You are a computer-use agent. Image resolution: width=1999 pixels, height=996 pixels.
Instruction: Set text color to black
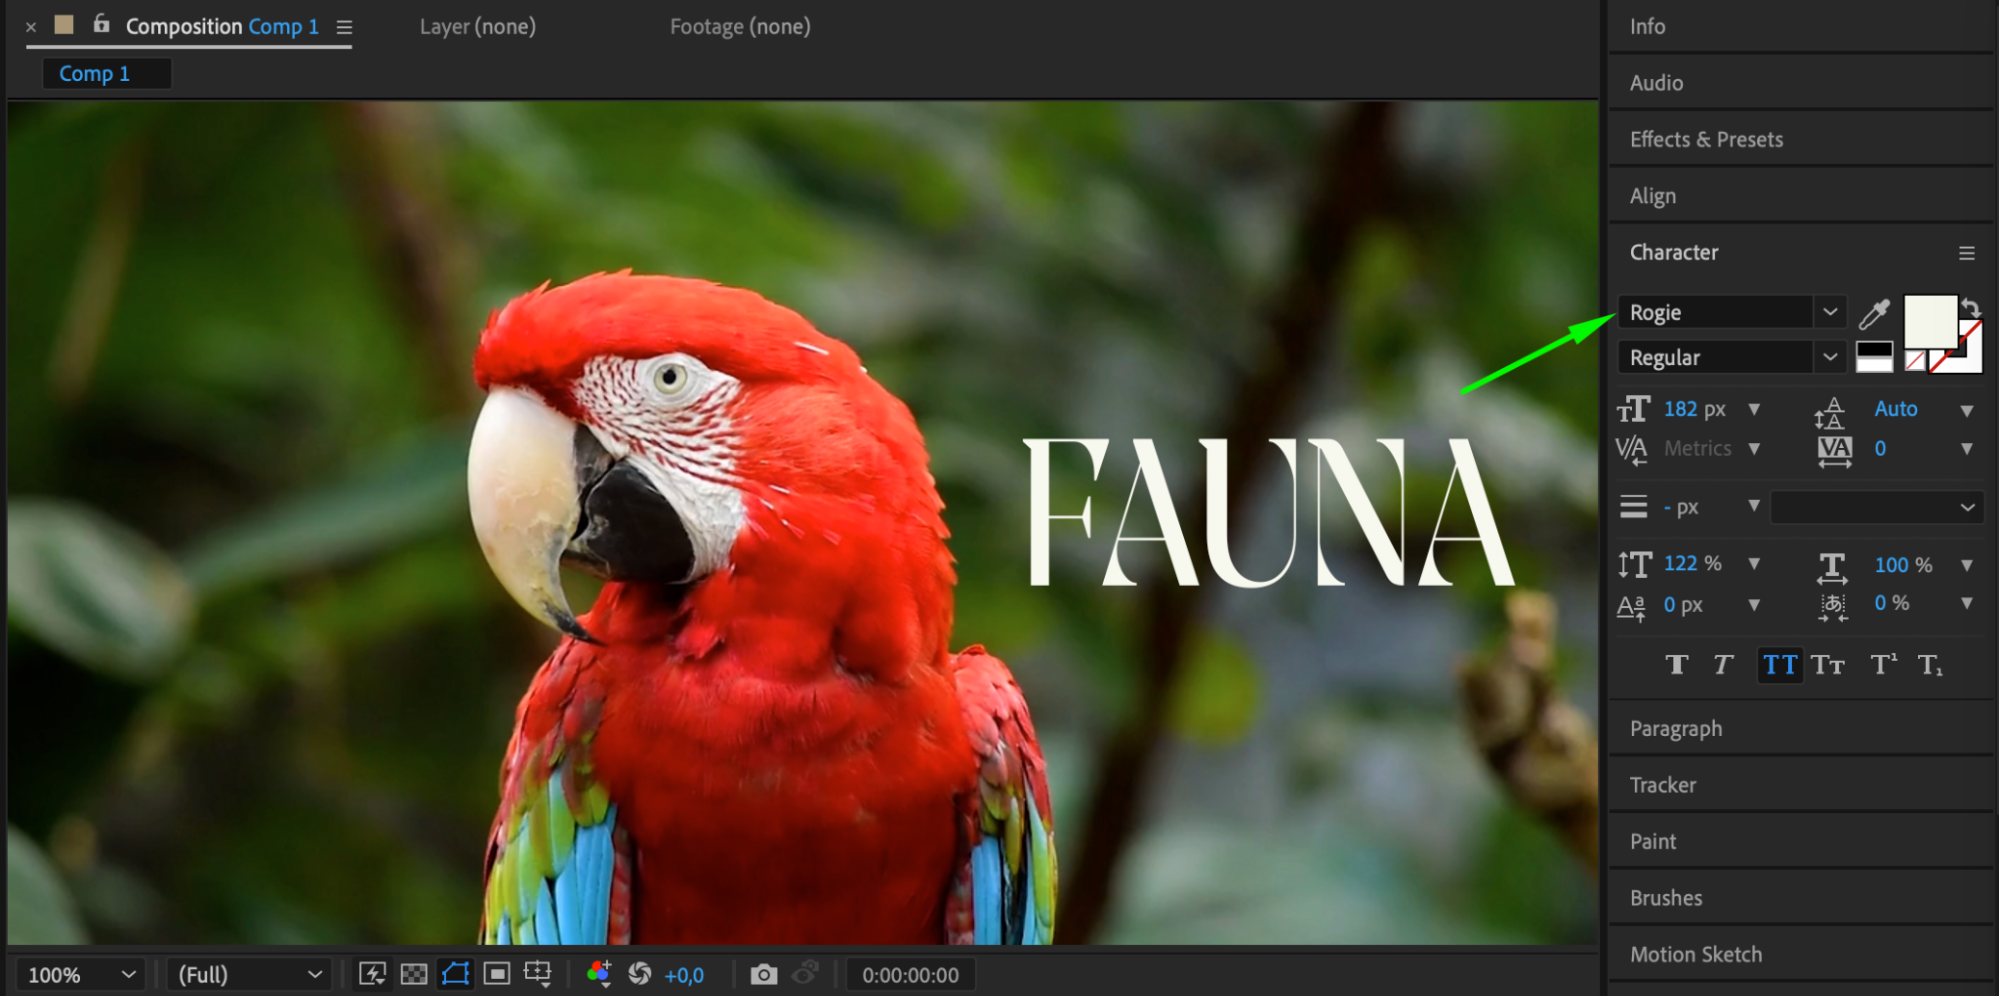(1874, 350)
